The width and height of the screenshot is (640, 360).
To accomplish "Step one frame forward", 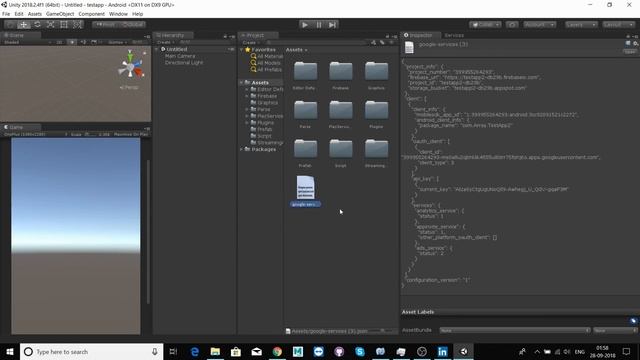I will (x=333, y=24).
